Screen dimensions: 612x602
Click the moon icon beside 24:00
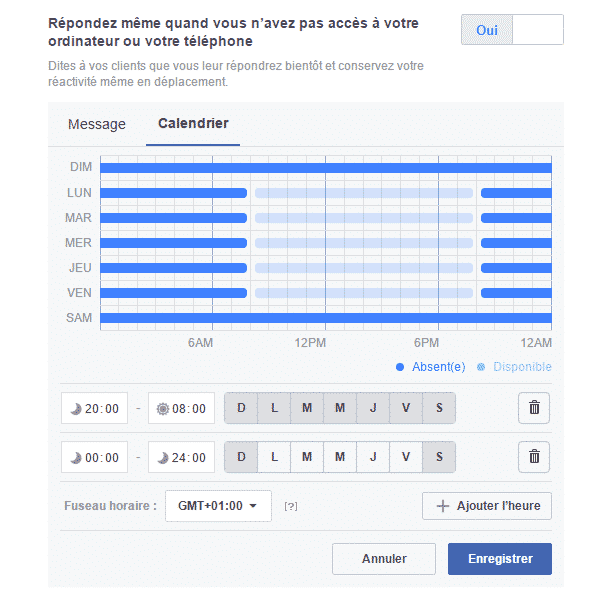coord(163,458)
